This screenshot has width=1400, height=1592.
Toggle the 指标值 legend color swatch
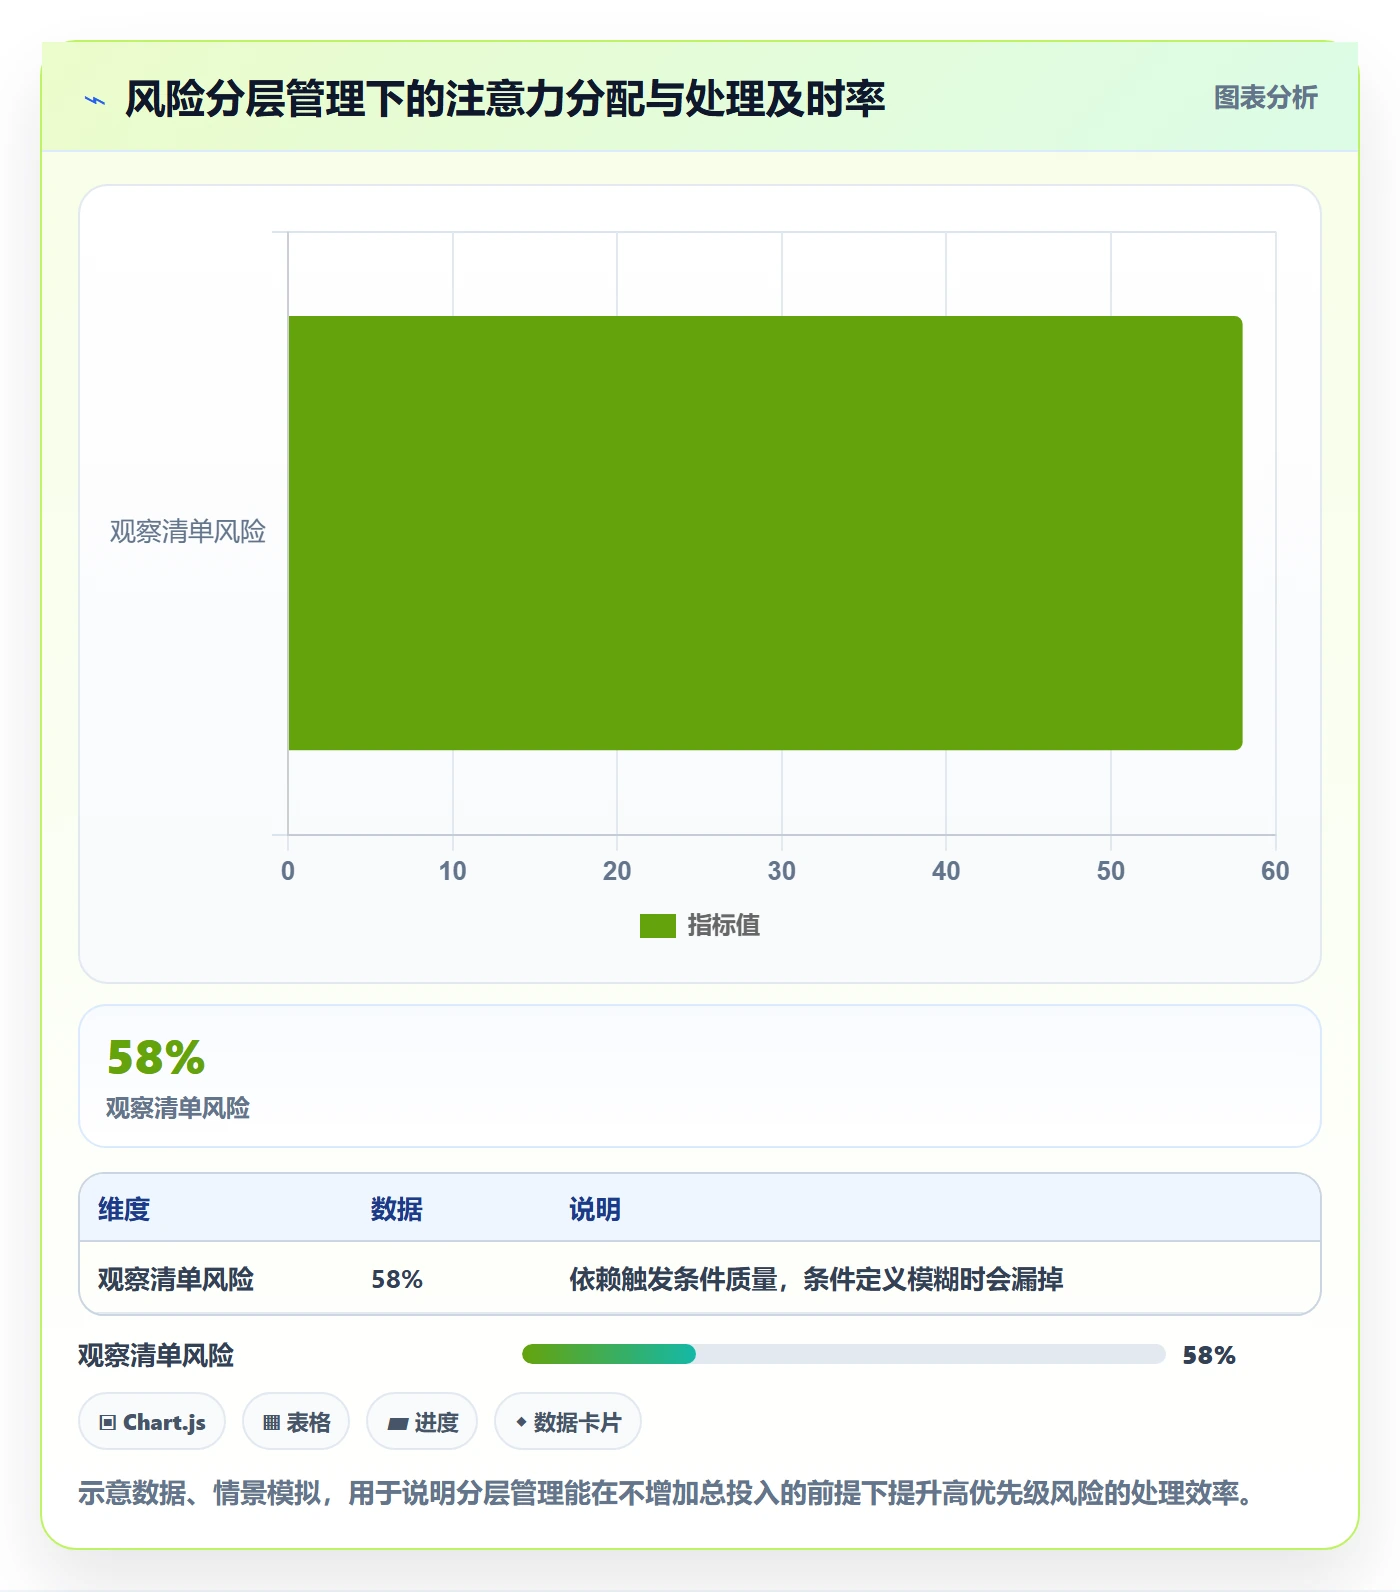(x=658, y=926)
